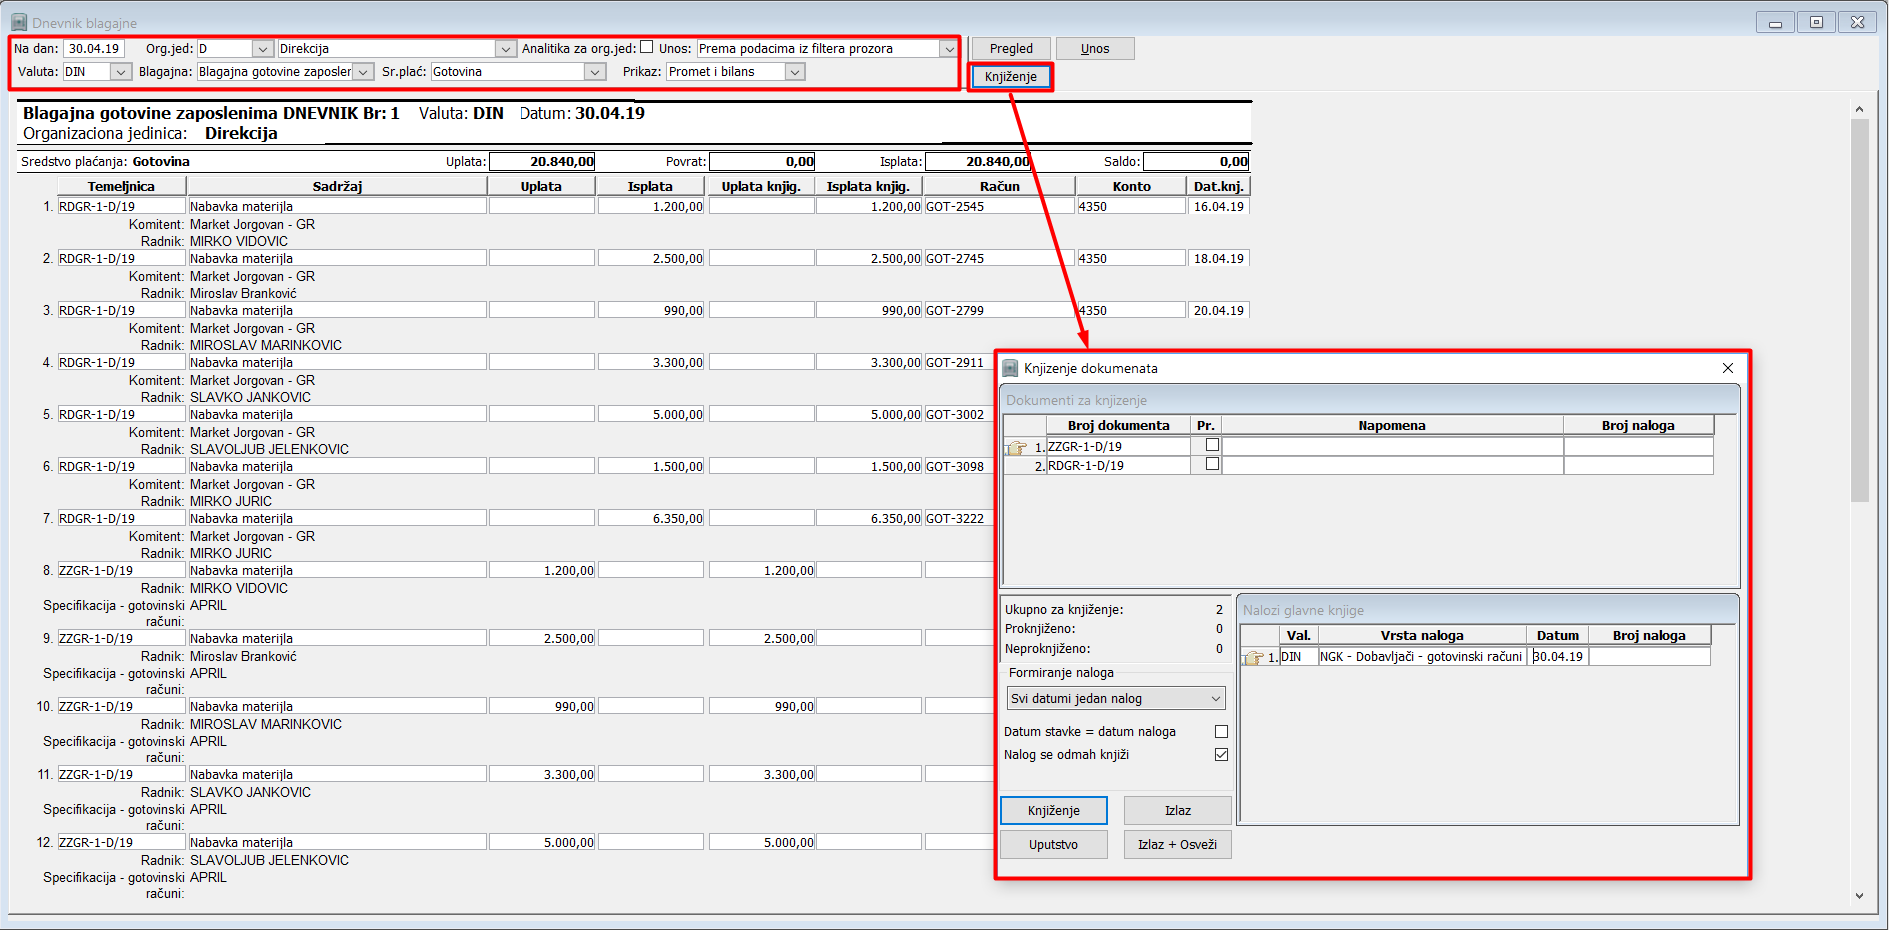Enable Datum stavke = datum naloga checkbox
This screenshot has width=1889, height=930.
point(1221,732)
